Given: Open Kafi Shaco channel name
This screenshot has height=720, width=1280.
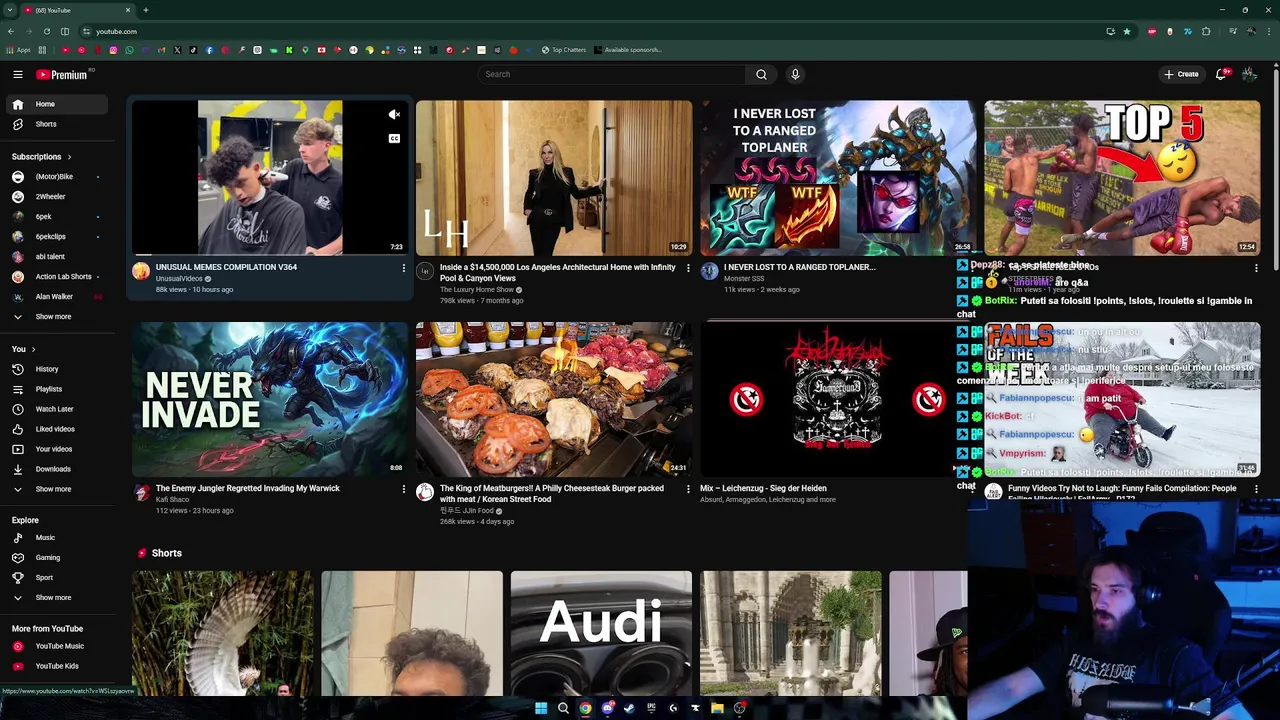Looking at the screenshot, I should pos(172,500).
